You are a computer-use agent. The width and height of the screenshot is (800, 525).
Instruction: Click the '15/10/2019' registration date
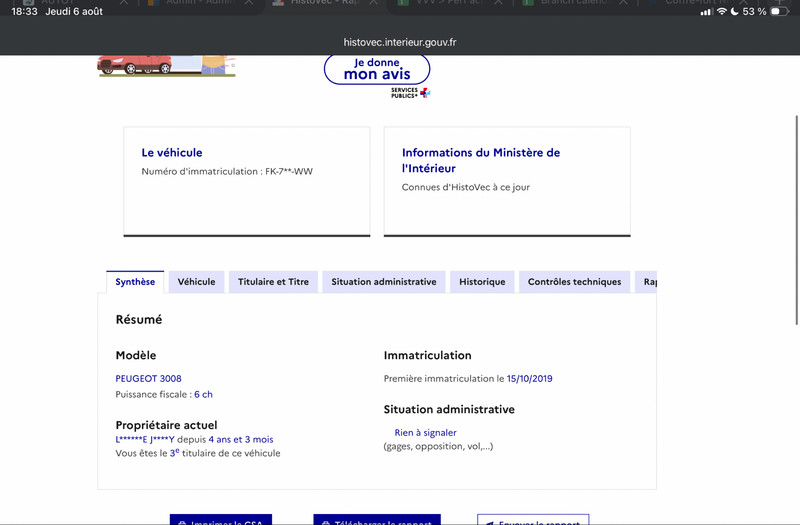pyautogui.click(x=530, y=379)
